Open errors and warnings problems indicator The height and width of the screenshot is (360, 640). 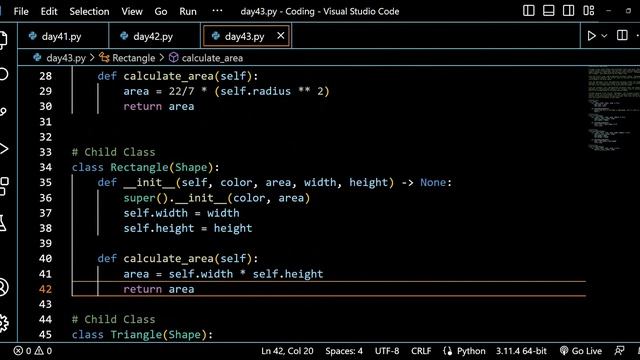point(33,351)
